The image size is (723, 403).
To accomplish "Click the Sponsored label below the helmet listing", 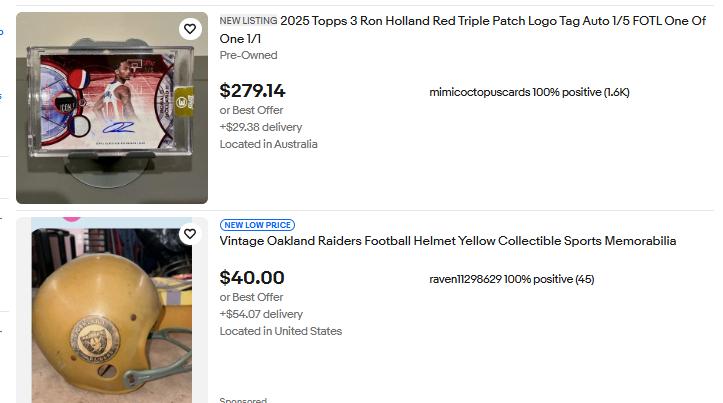I will coord(243,400).
